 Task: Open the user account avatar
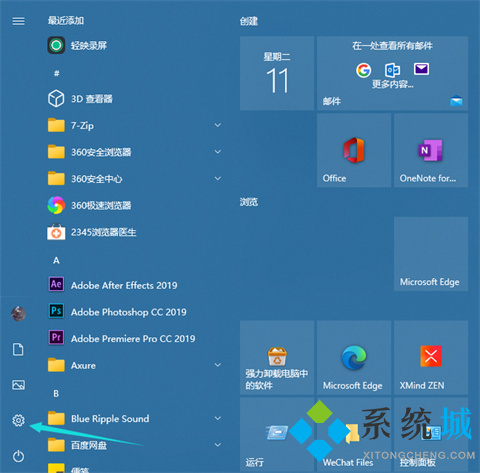pyautogui.click(x=18, y=314)
